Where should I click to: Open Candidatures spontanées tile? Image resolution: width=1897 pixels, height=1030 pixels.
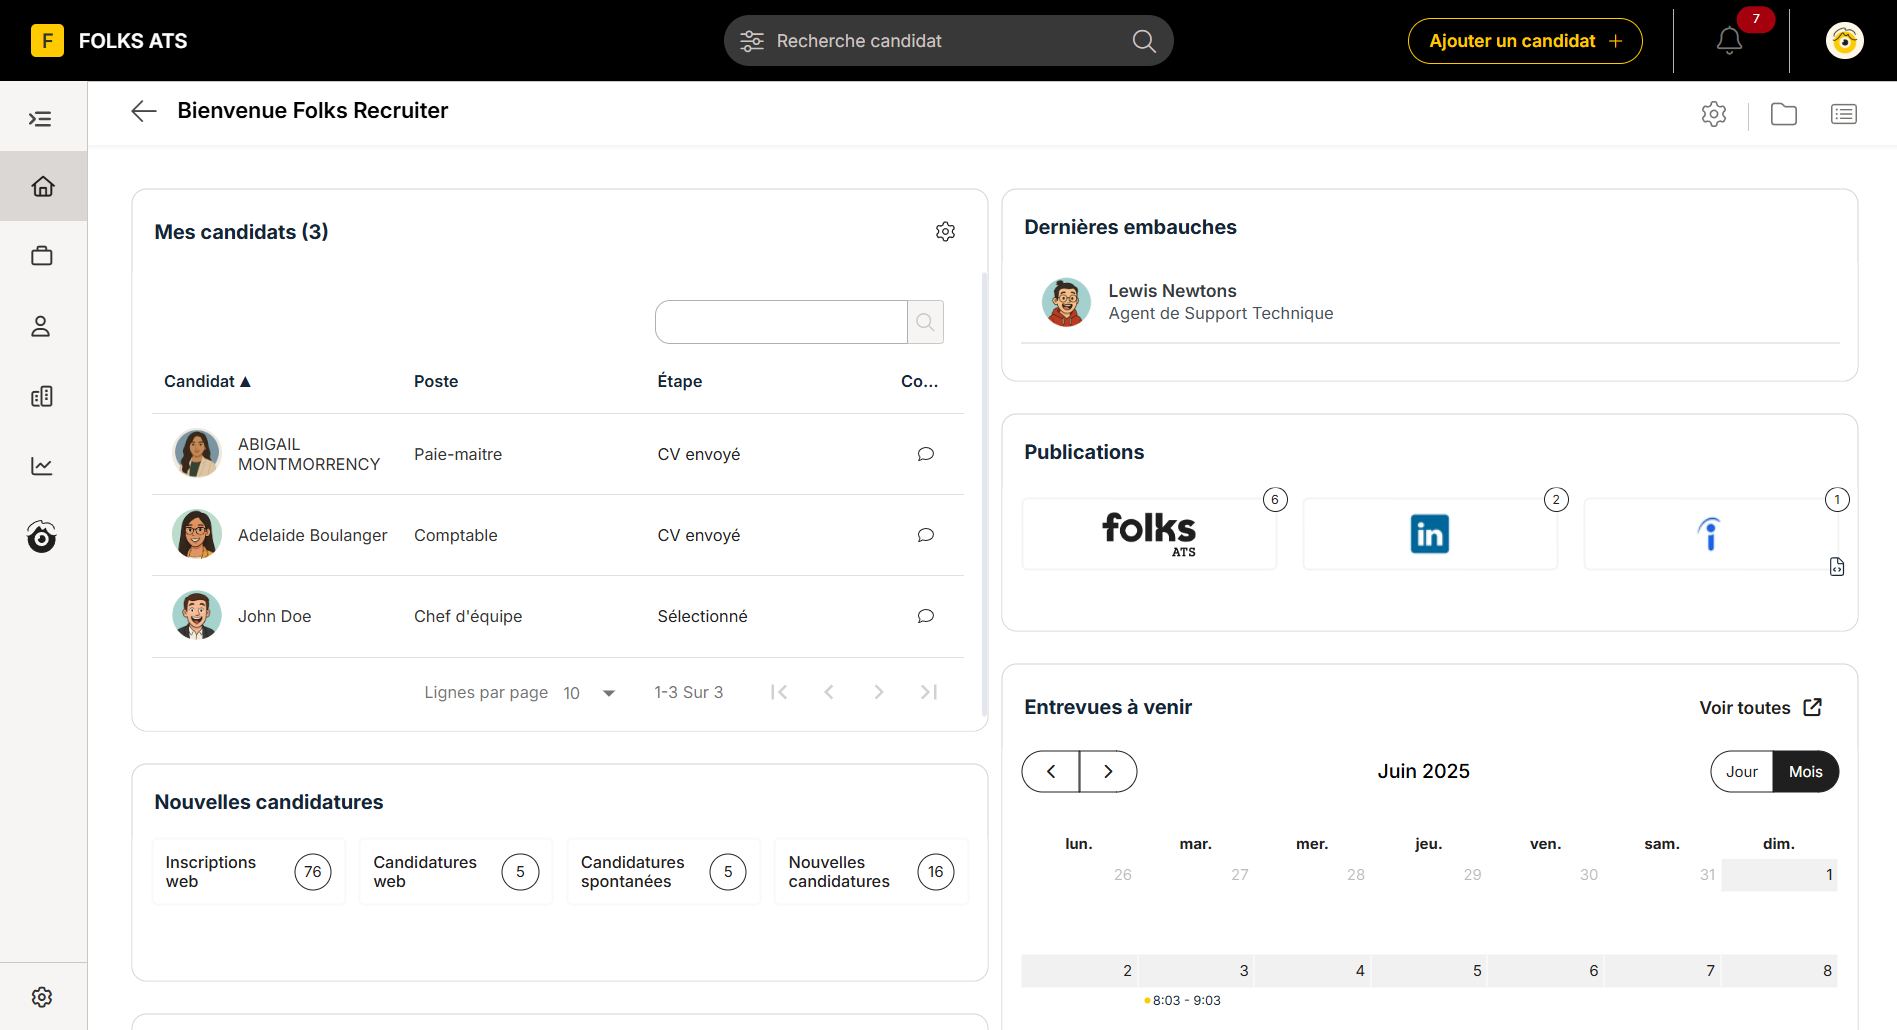coord(663,872)
